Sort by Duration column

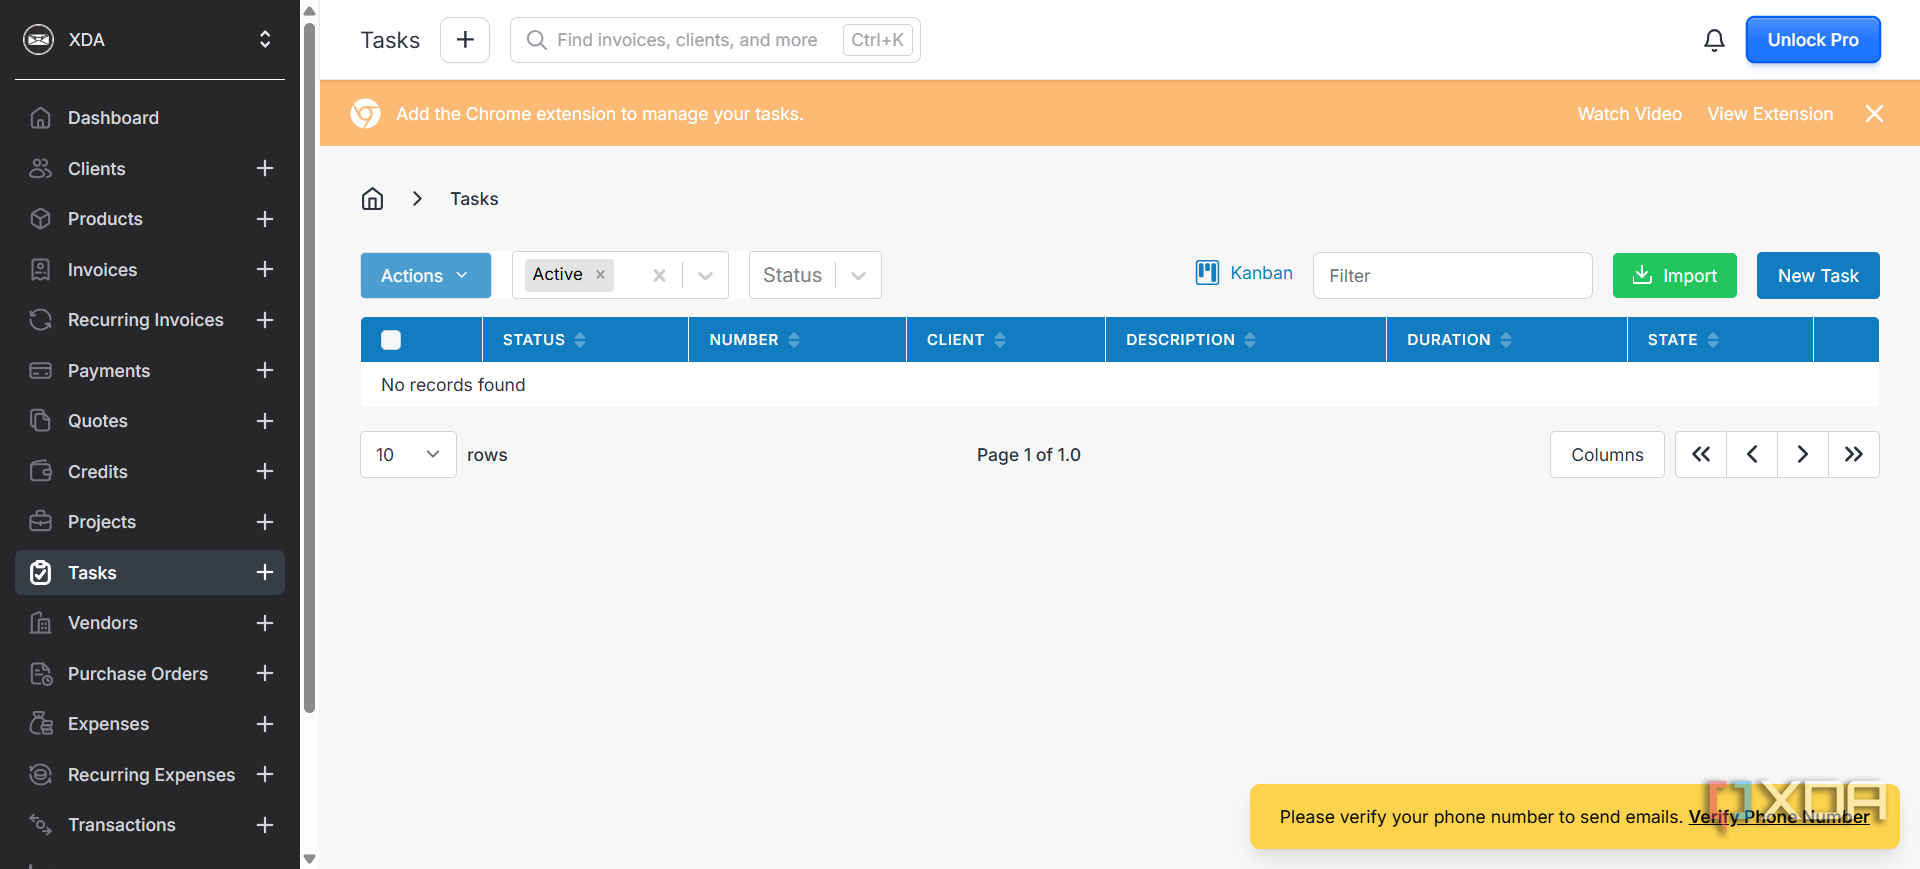(x=1459, y=340)
